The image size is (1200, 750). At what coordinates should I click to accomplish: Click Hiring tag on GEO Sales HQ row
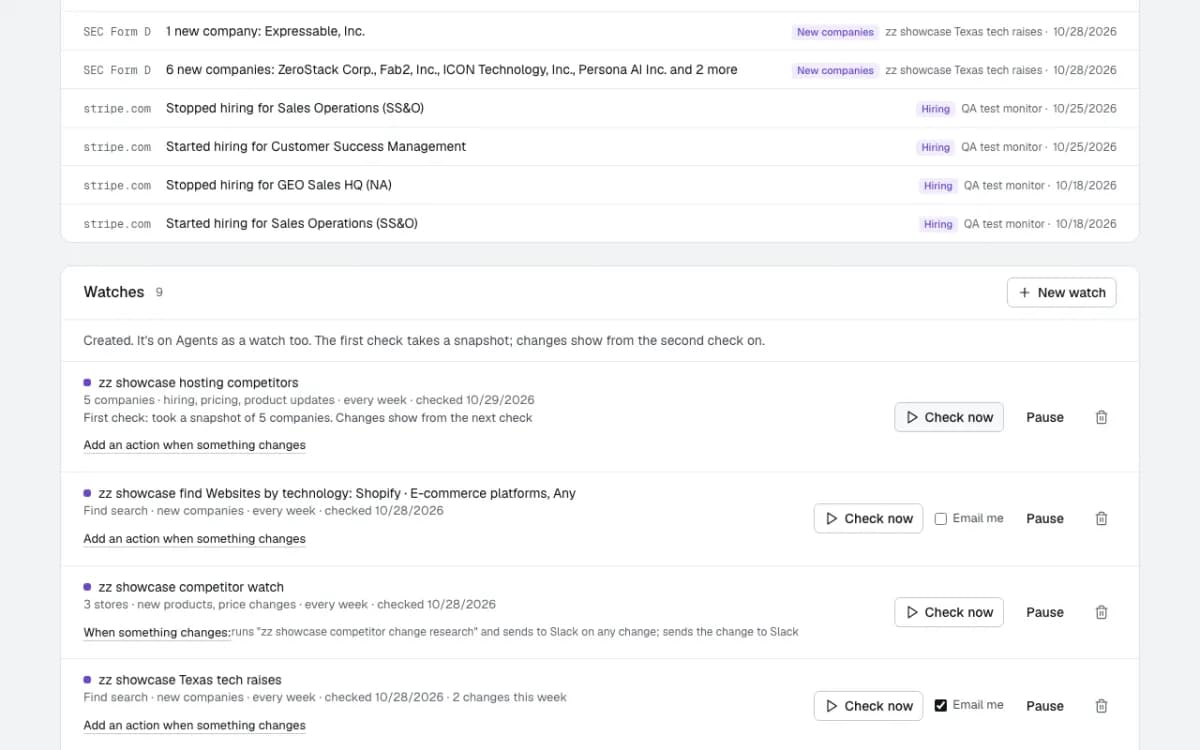point(938,185)
